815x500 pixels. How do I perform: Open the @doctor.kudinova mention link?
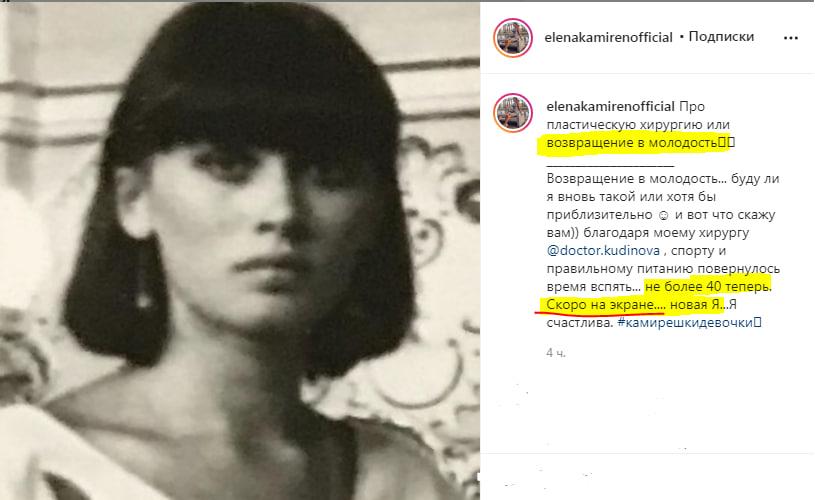pos(603,251)
